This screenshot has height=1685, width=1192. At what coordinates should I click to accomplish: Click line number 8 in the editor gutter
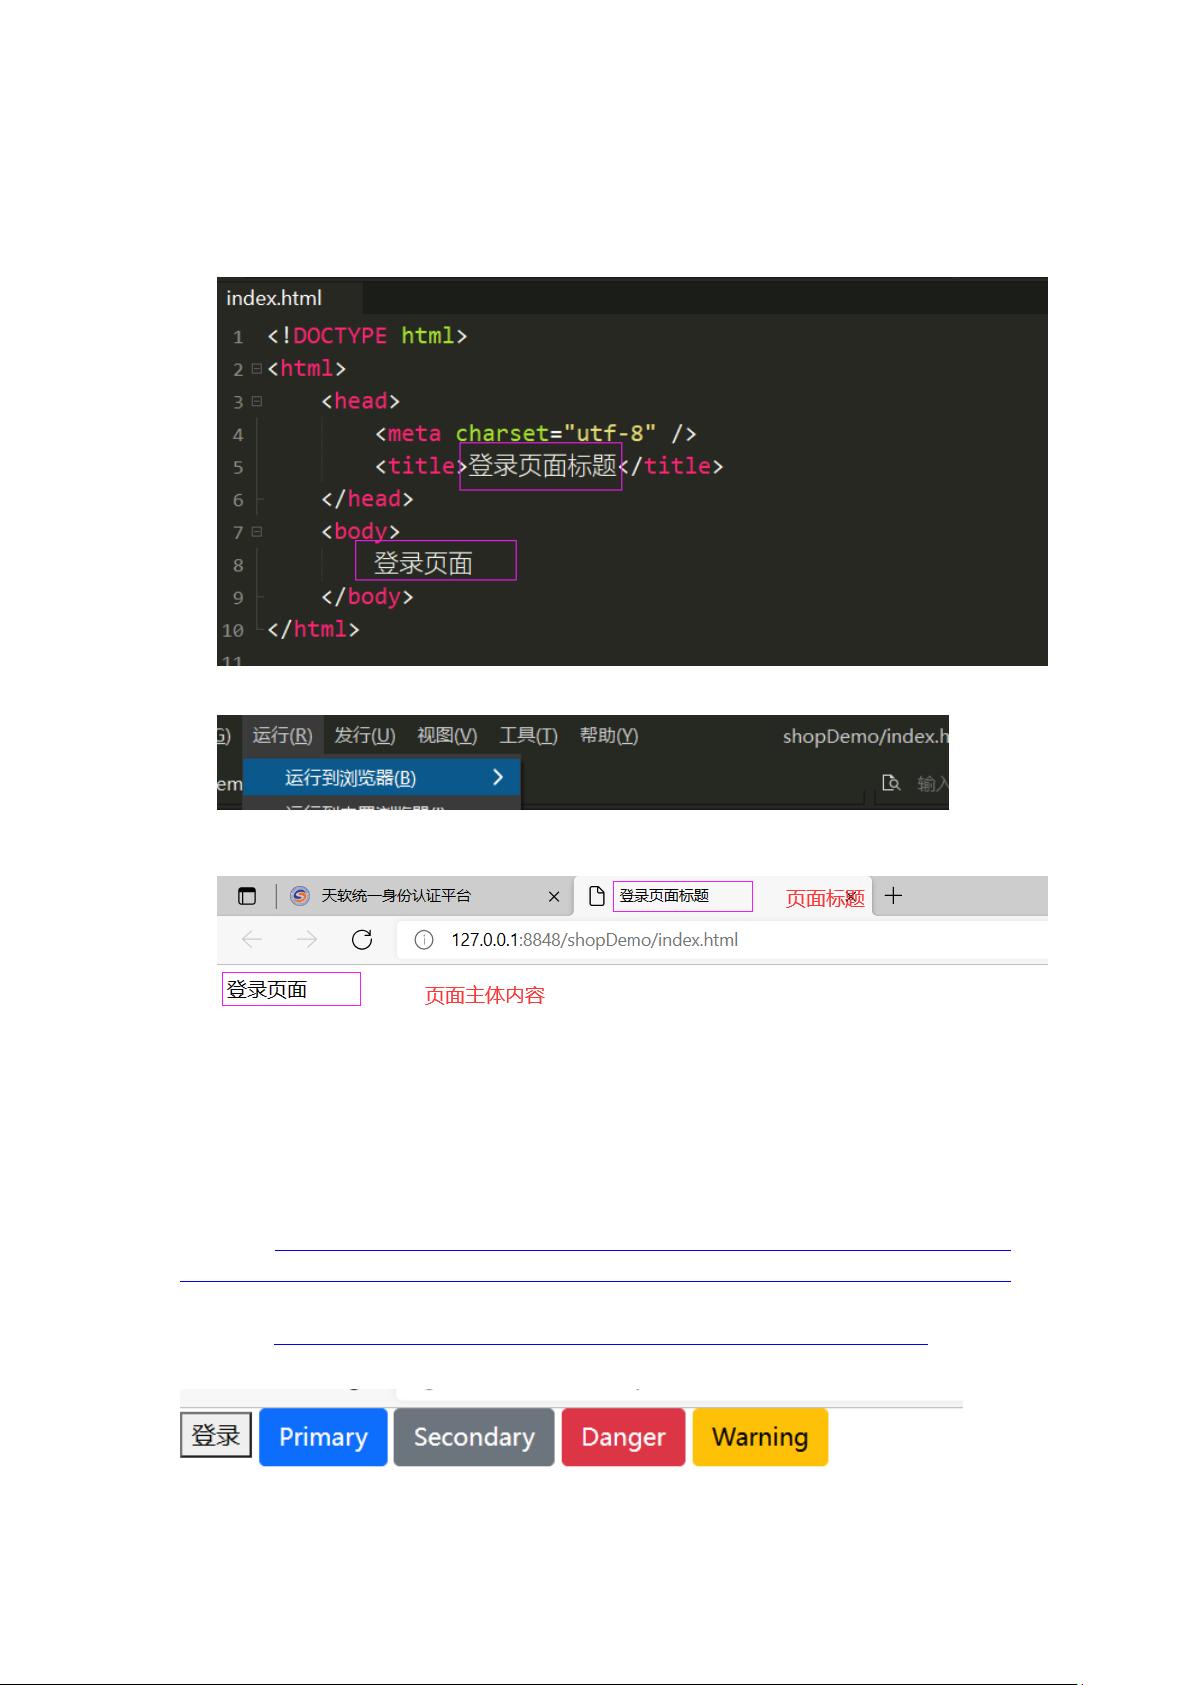tap(238, 565)
